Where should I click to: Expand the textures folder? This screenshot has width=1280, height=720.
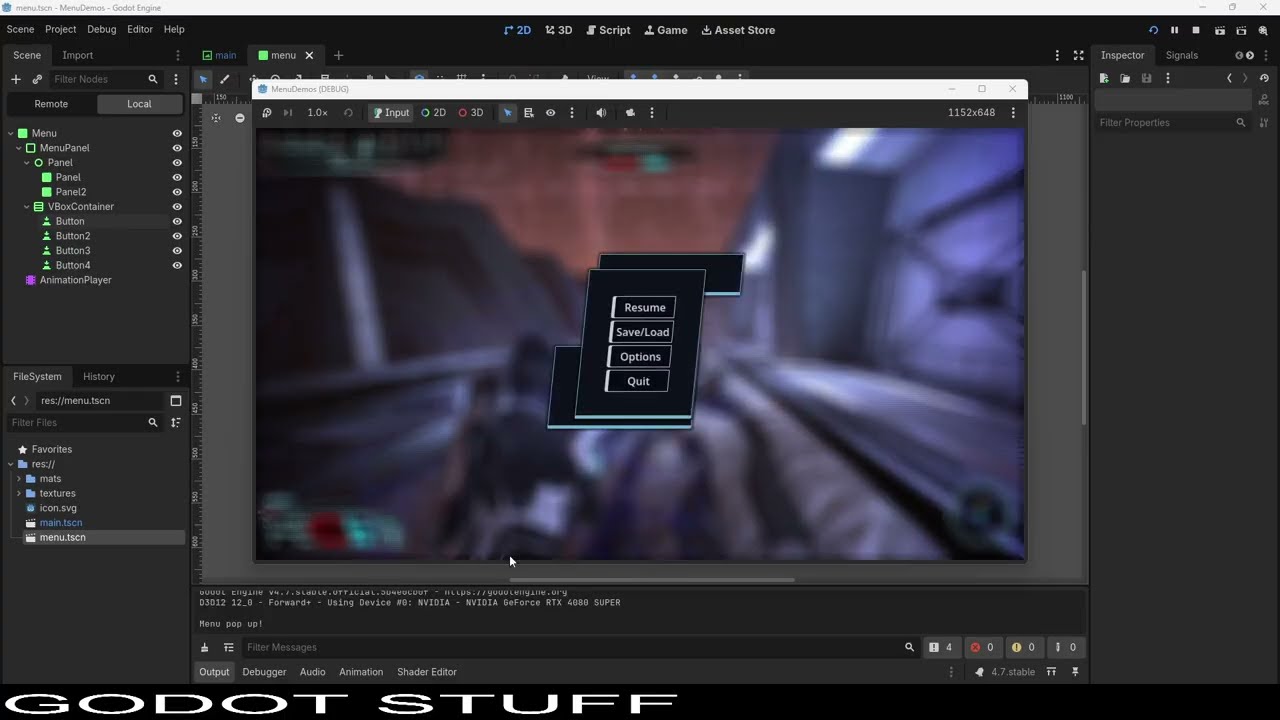[18, 493]
